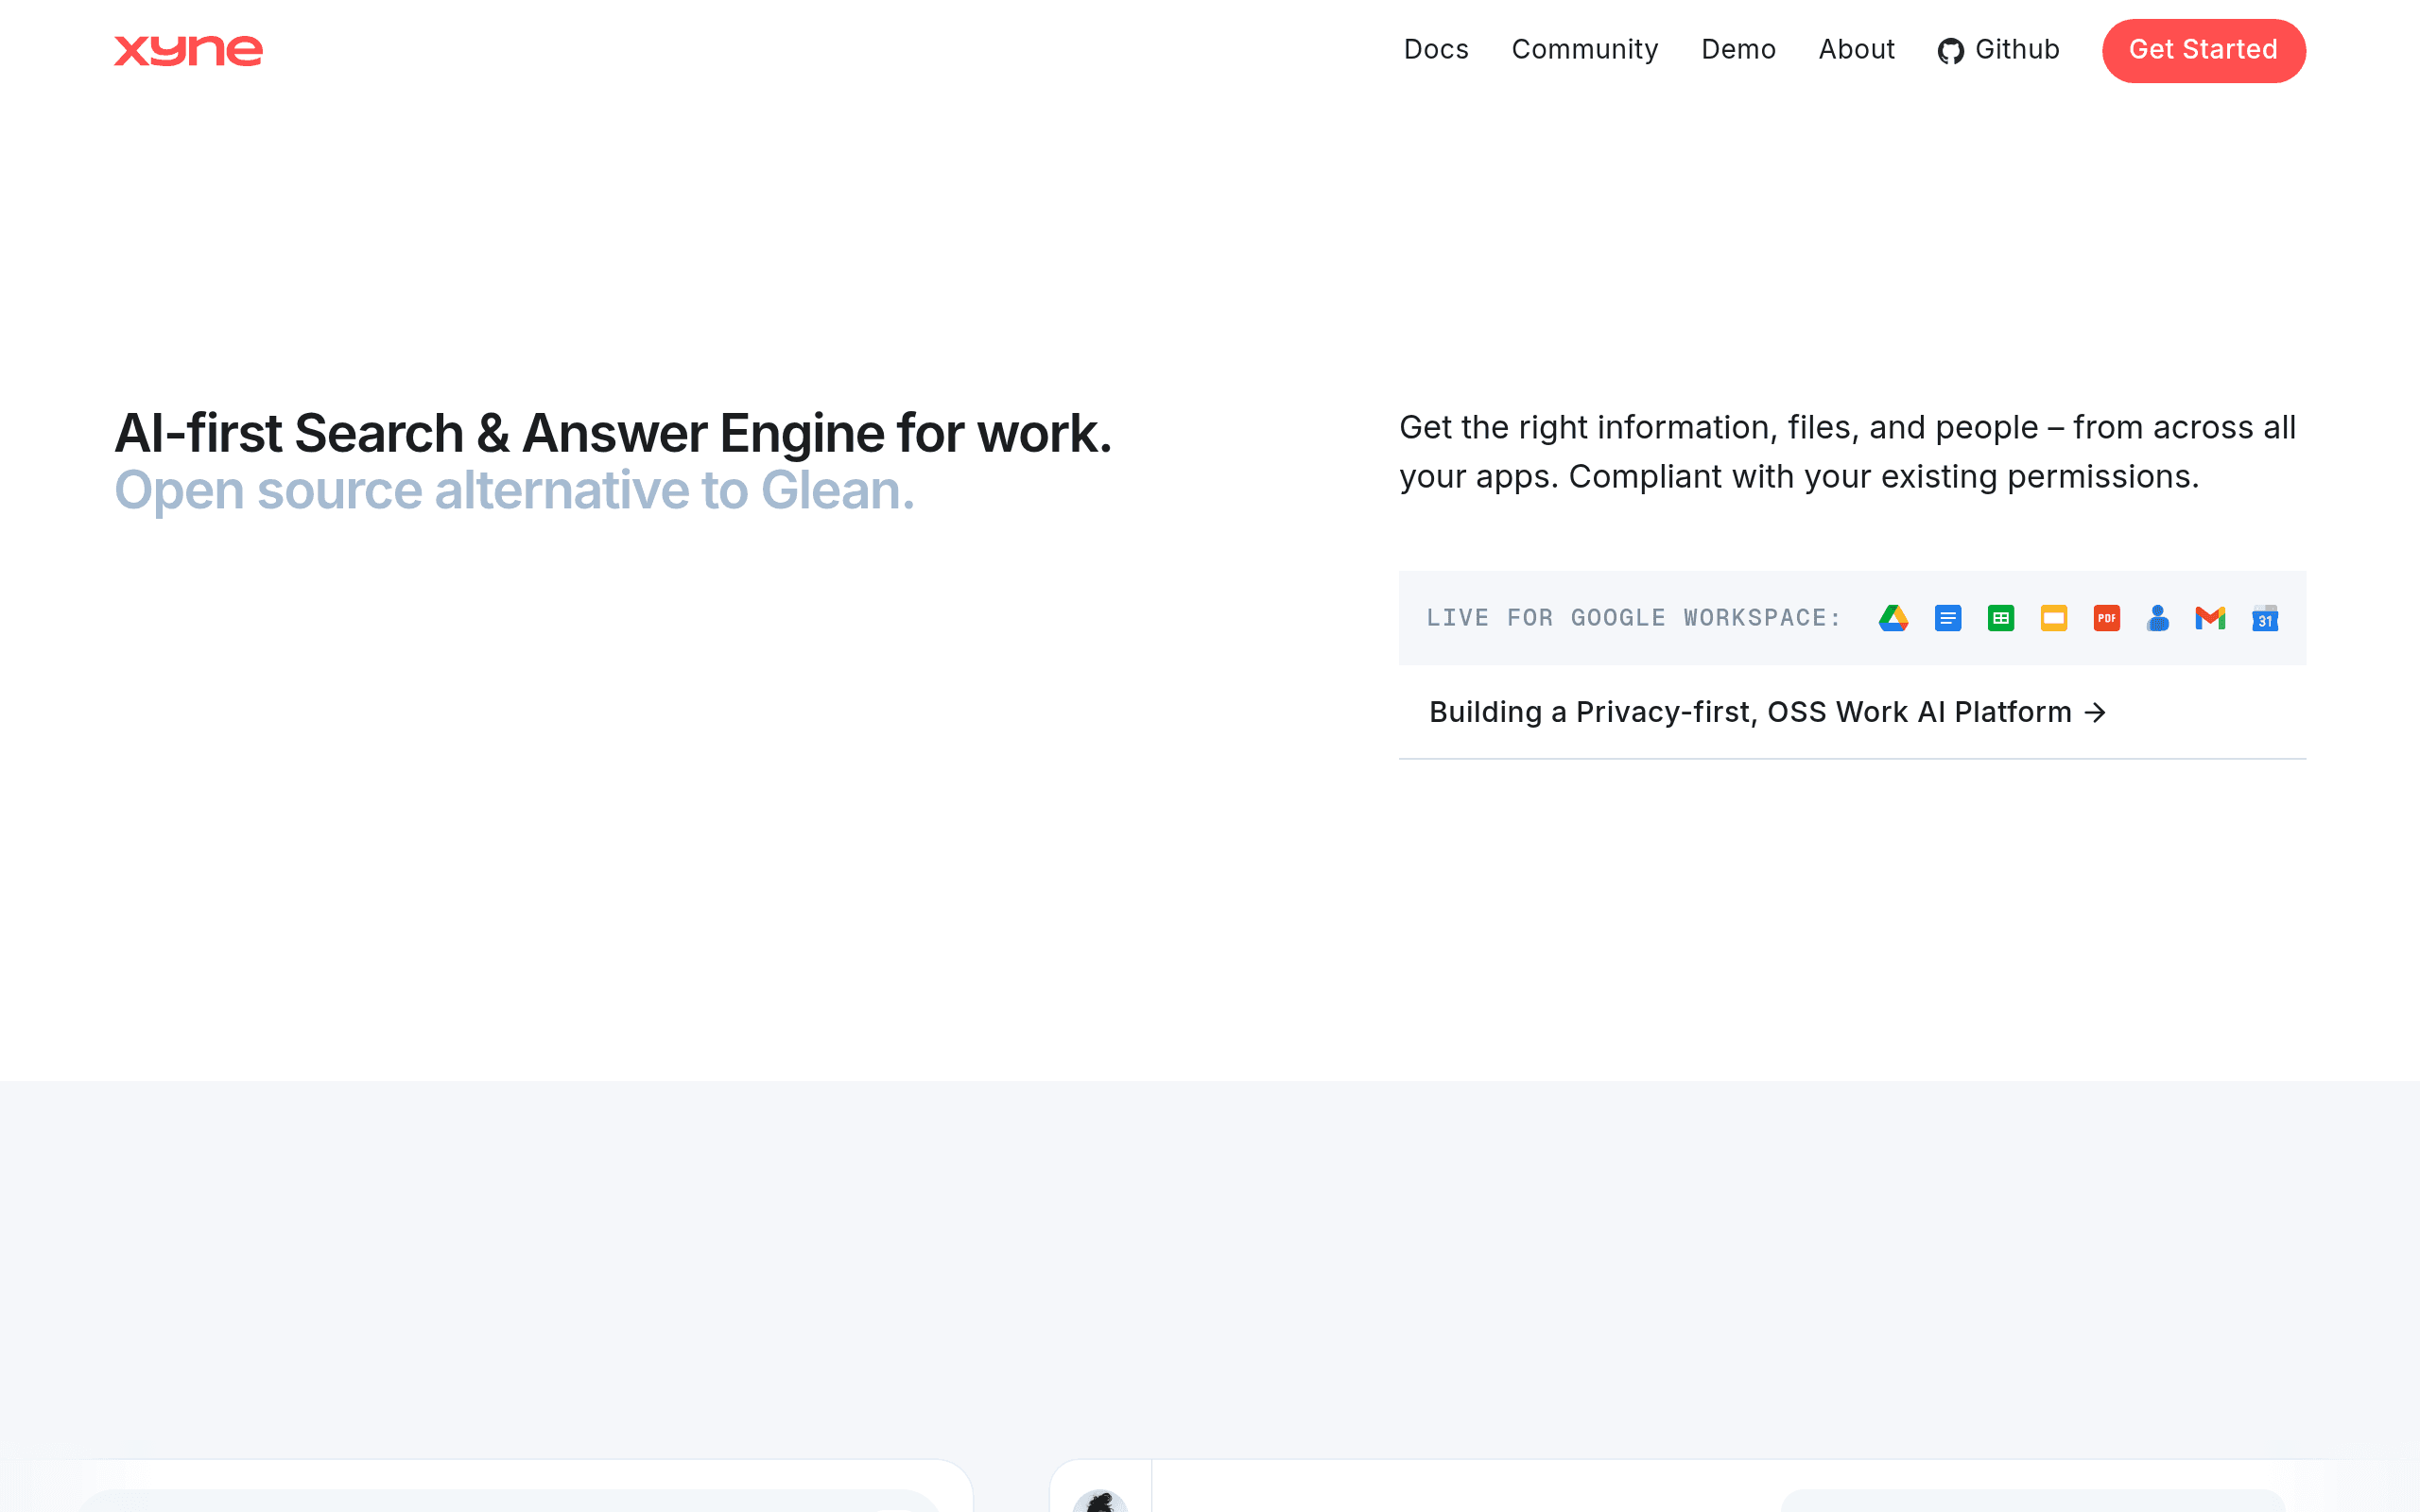The image size is (2420, 1512).
Task: Click the green Google Sheets icon
Action: coord(2000,618)
